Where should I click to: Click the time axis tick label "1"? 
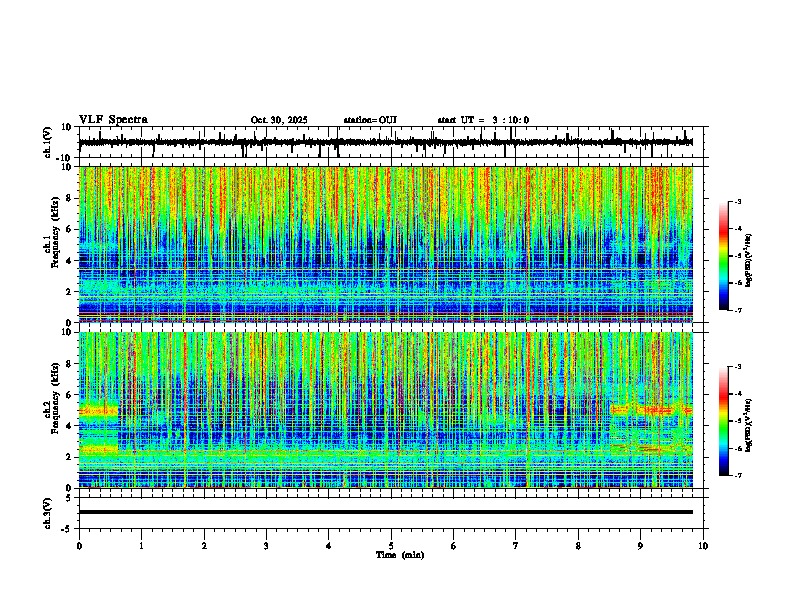[141, 546]
